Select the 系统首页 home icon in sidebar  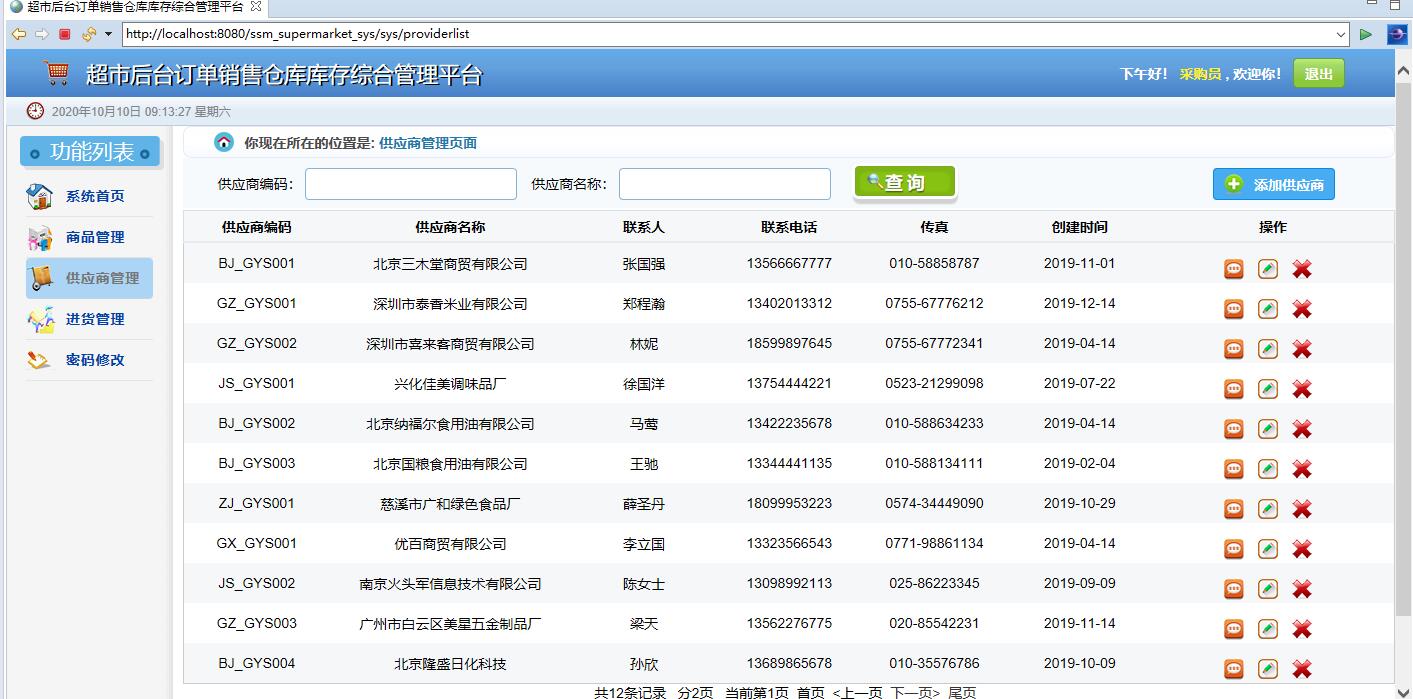click(39, 195)
